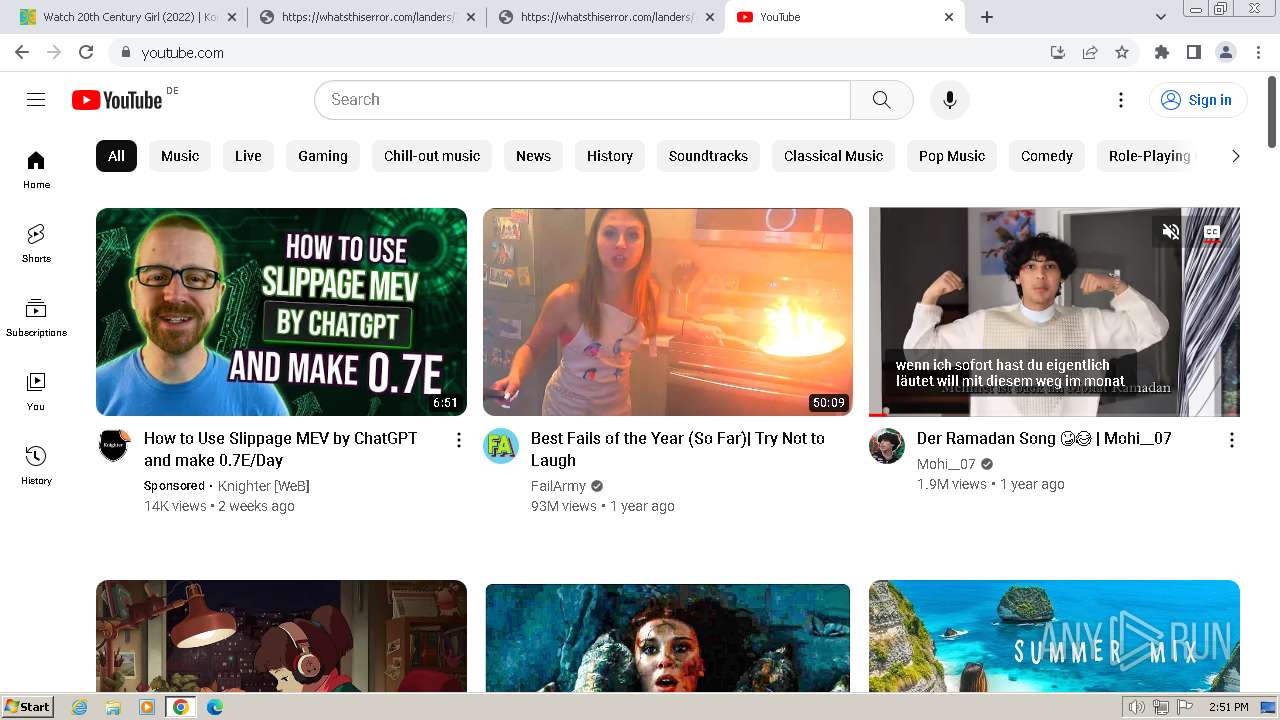1280x720 pixels.
Task: Open lofi girl video thumbnail
Action: (x=281, y=636)
